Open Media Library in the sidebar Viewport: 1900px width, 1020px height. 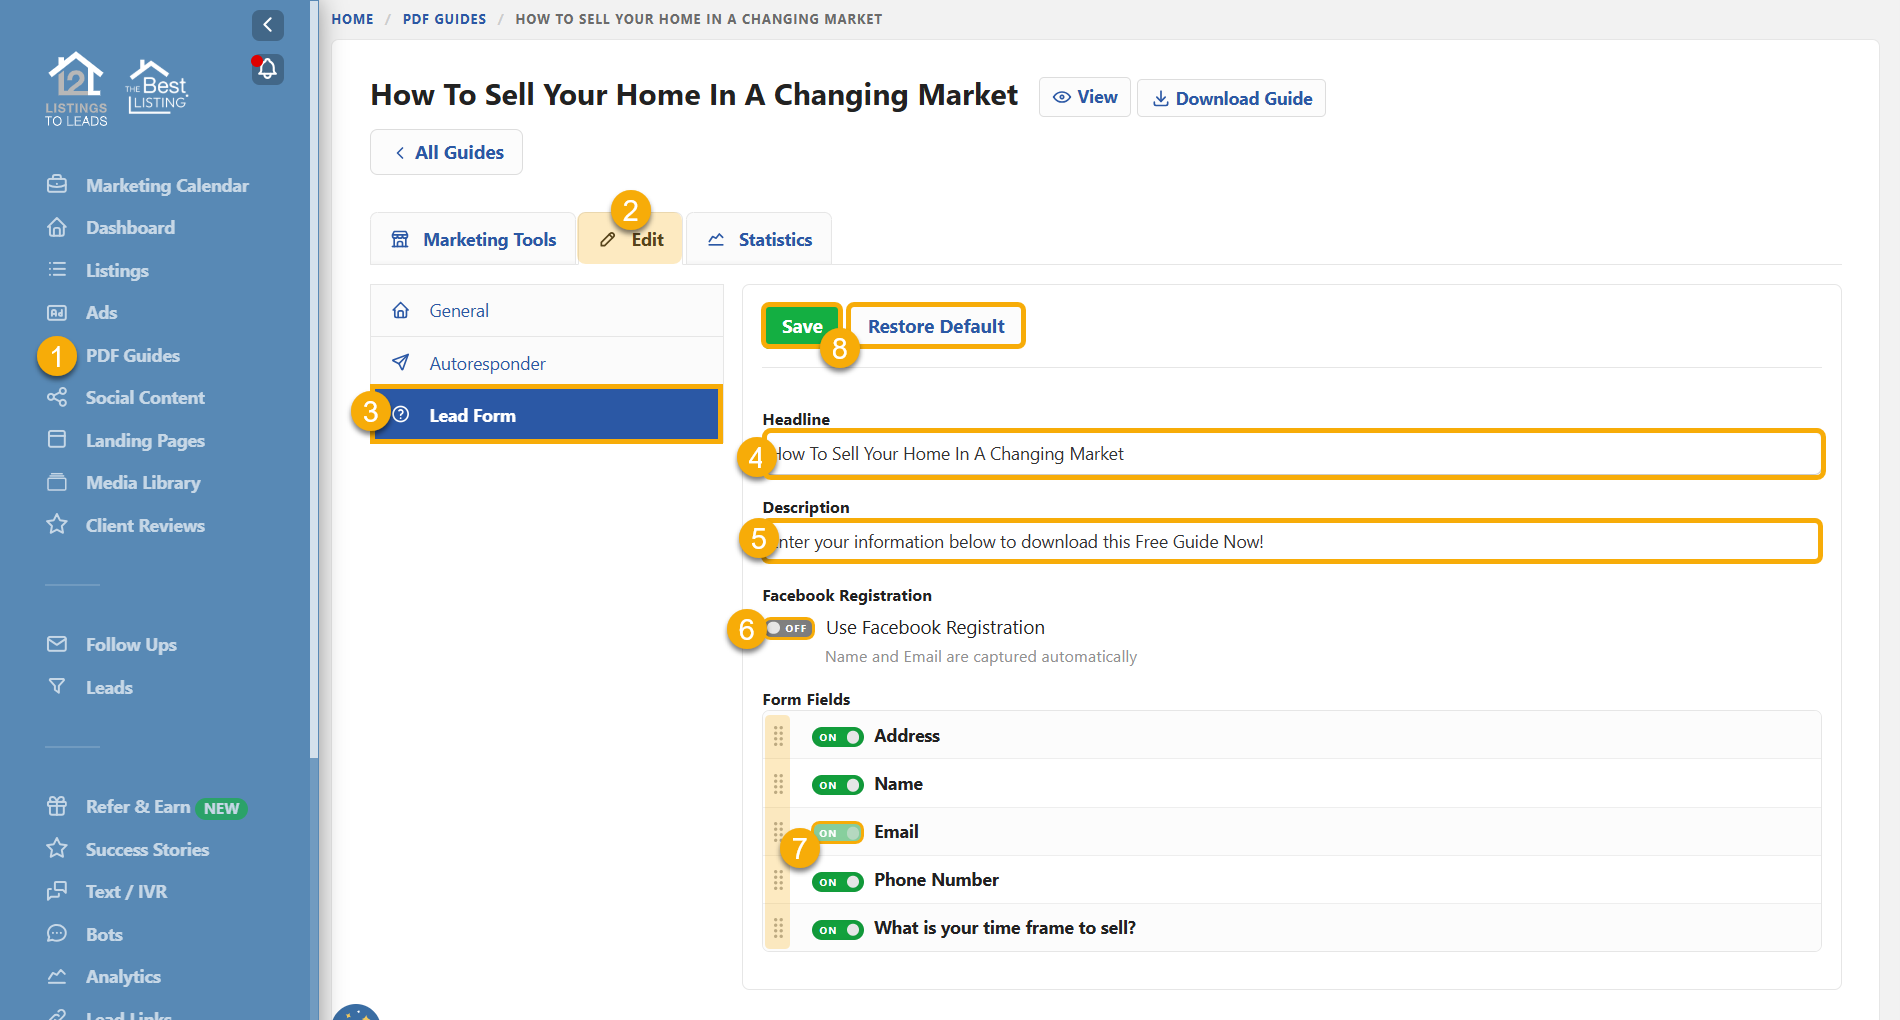coord(142,483)
